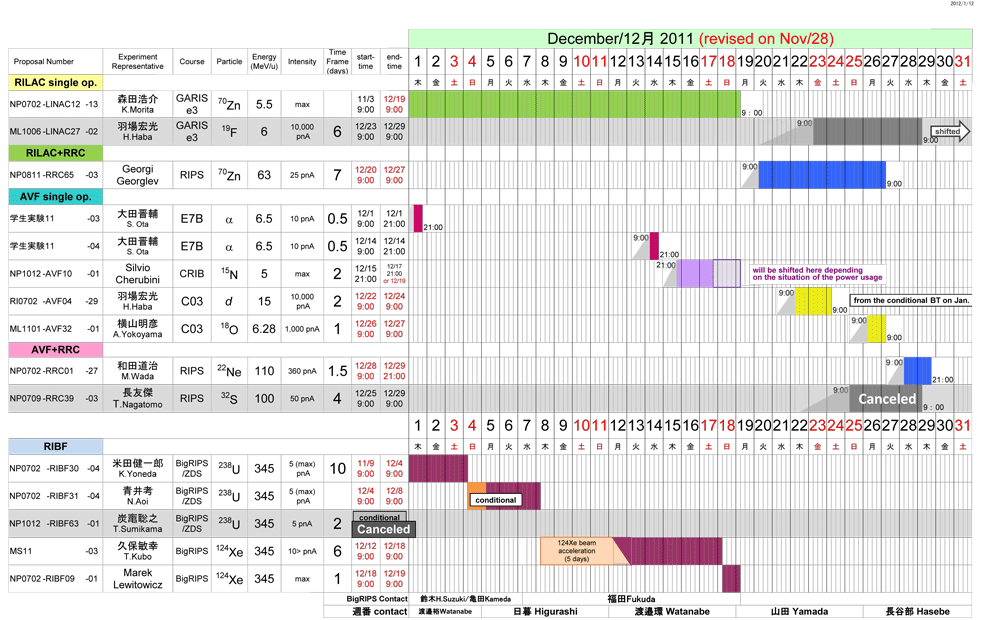Click the maroon bar for NP0702-RIBF30
The image size is (1000, 620).
coord(438,468)
